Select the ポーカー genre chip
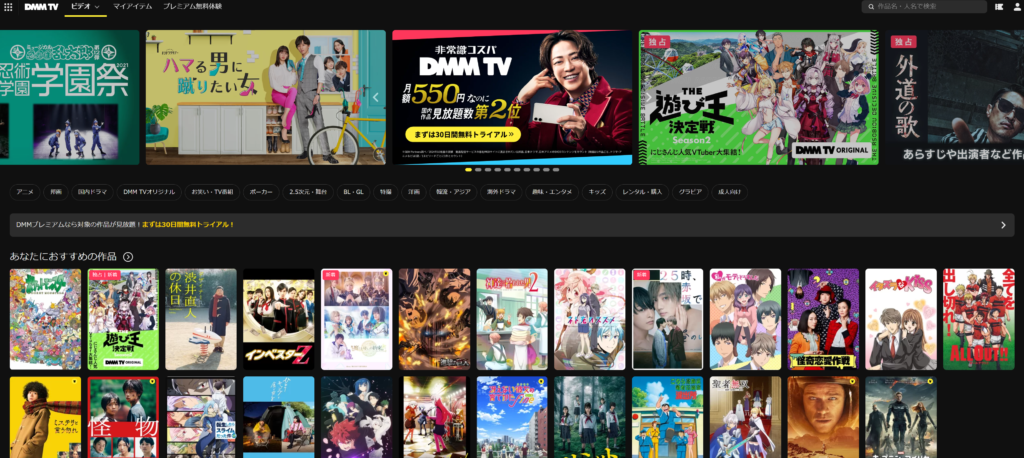Viewport: 1024px width, 458px height. [x=261, y=192]
